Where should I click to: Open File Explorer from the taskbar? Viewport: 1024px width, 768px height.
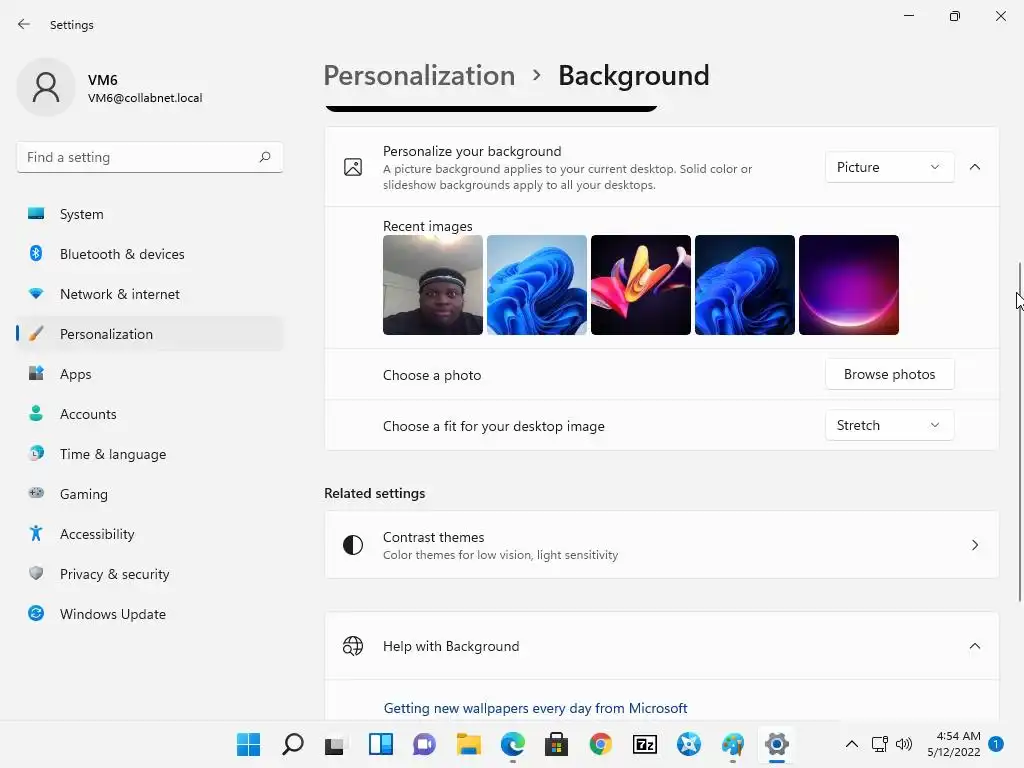[x=468, y=744]
